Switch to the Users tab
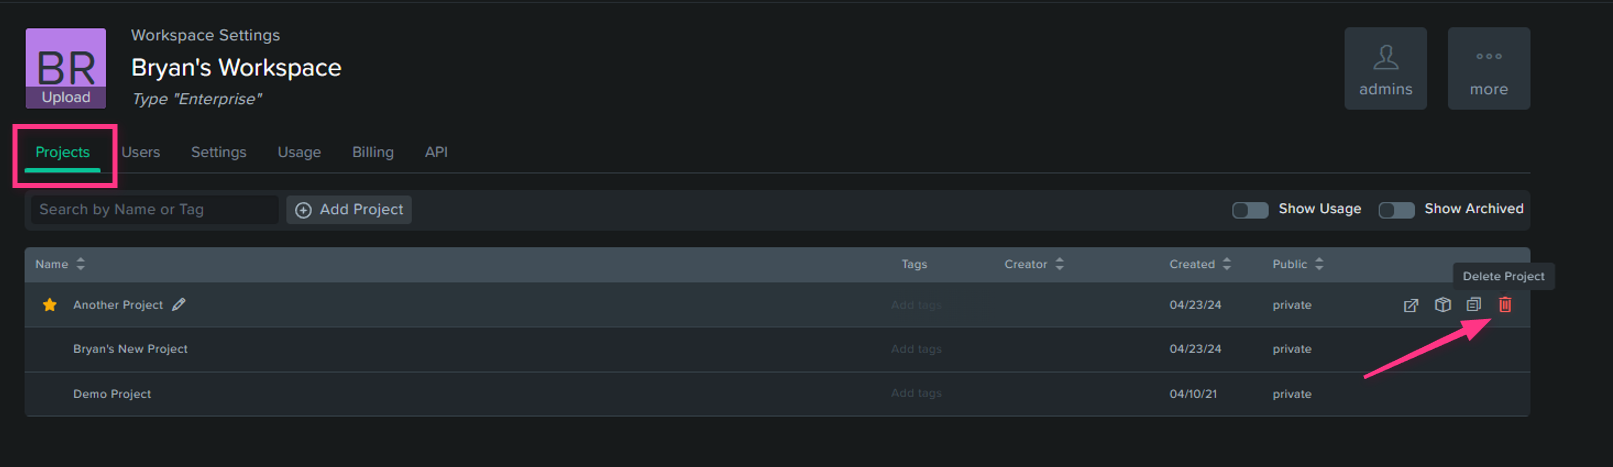 (141, 152)
